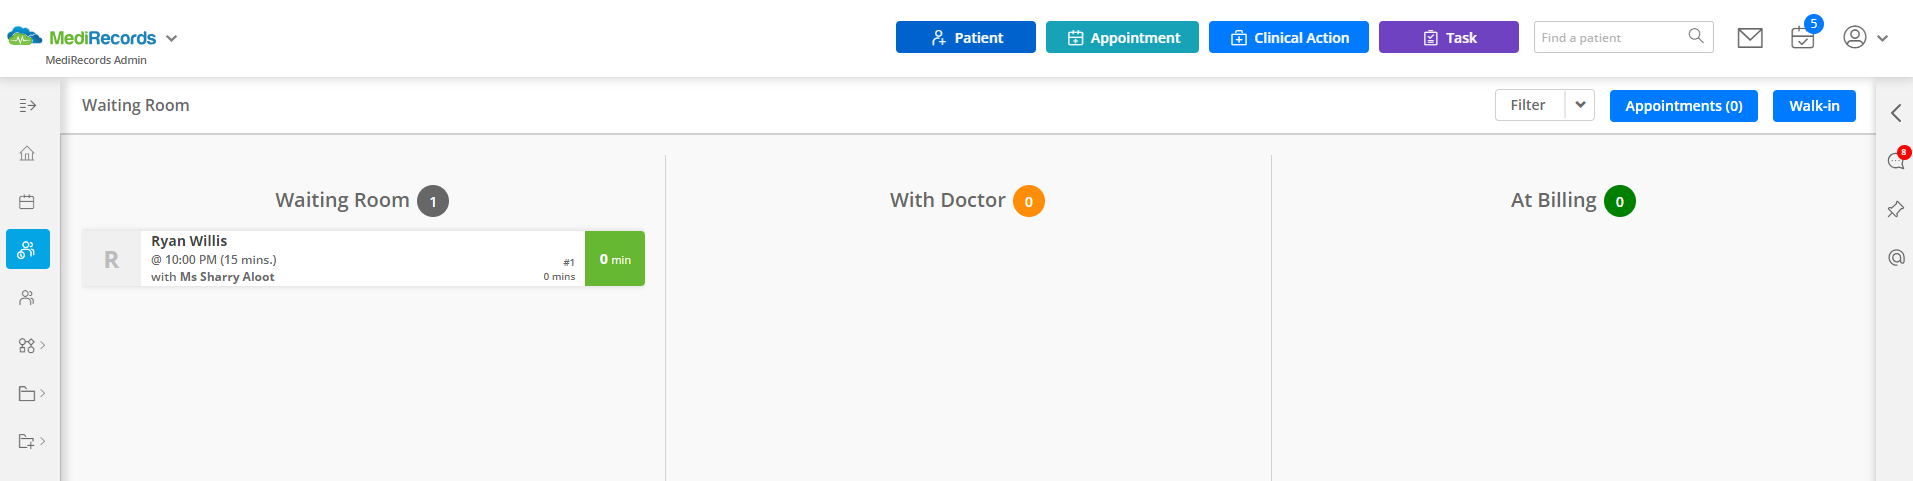This screenshot has width=1913, height=481.
Task: Expand the folder sidebar item
Action: [x=32, y=393]
